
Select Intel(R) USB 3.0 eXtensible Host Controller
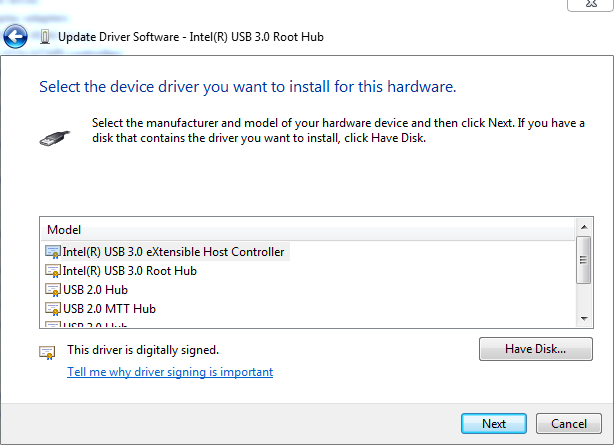[x=173, y=252]
